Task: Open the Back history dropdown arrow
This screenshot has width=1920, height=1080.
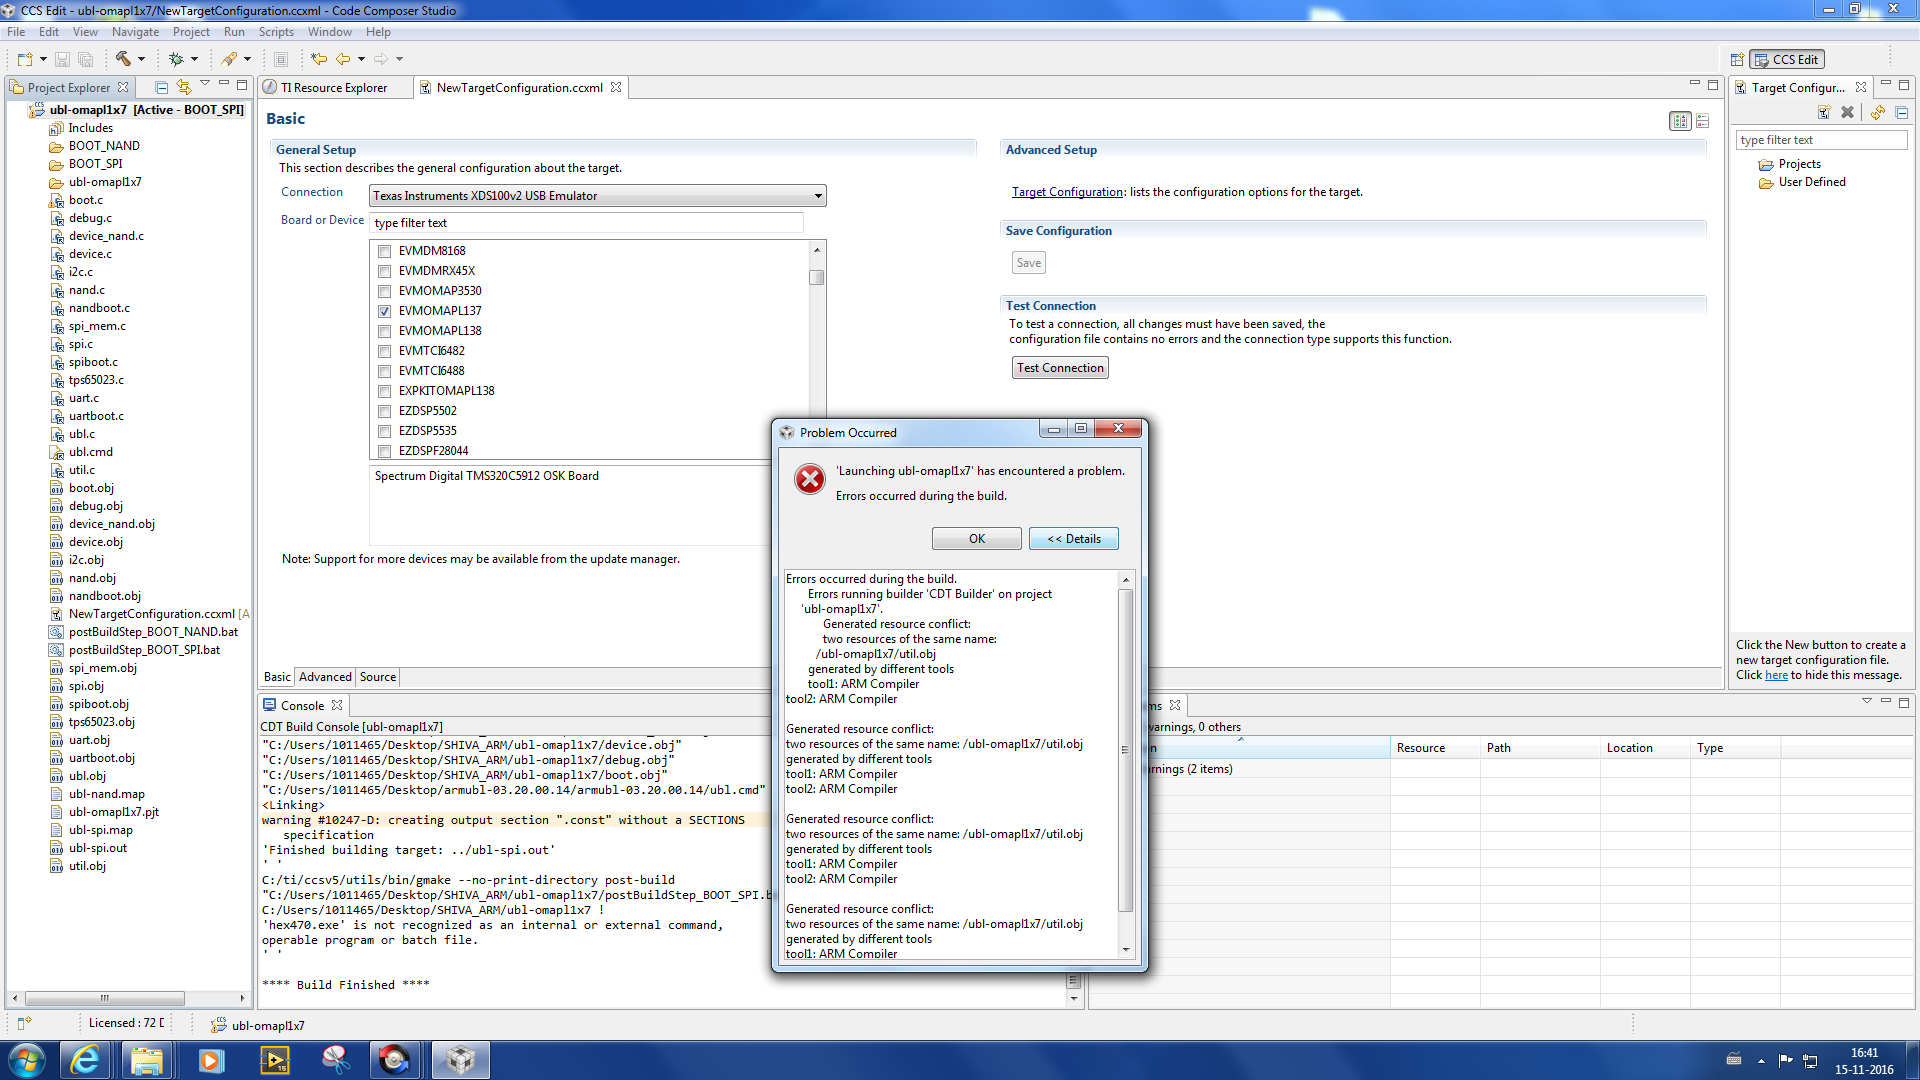Action: tap(361, 59)
